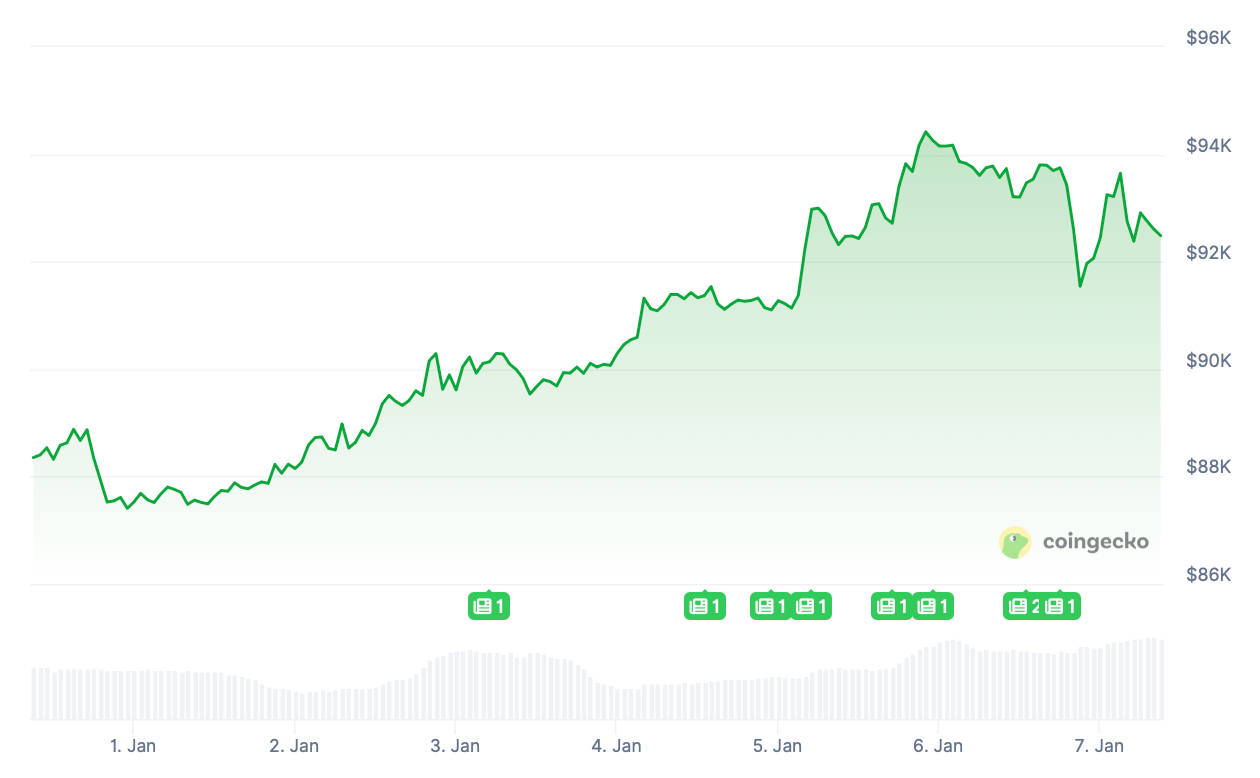Click the news marker just right of 5. Jan

(x=811, y=606)
